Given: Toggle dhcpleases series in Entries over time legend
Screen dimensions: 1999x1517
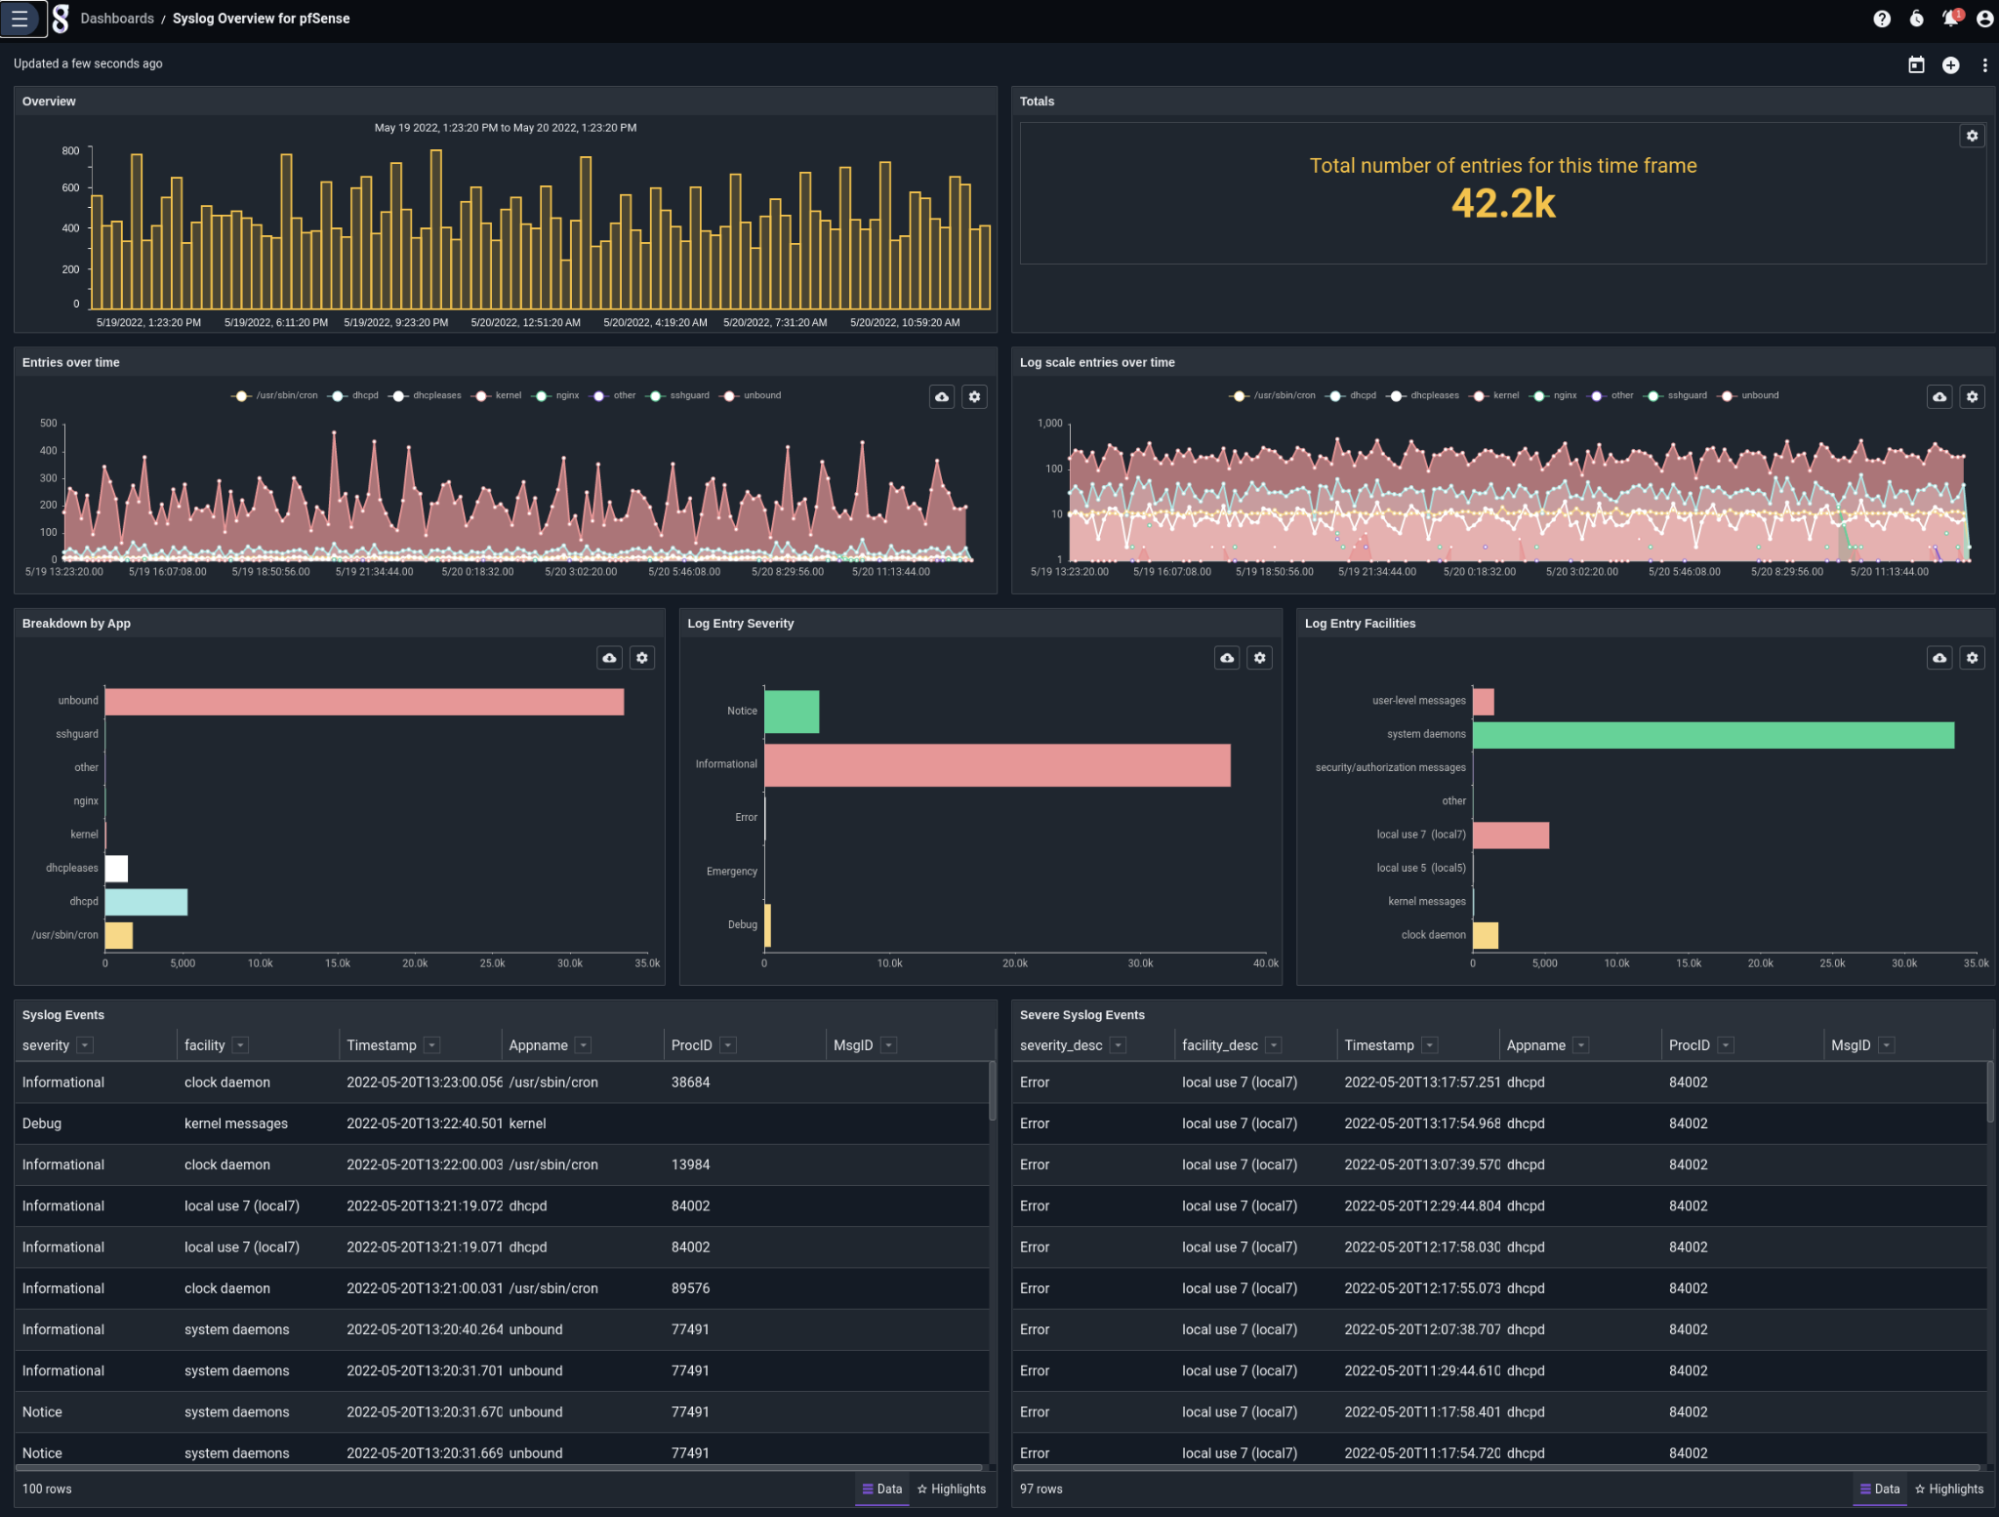Looking at the screenshot, I should (x=425, y=396).
